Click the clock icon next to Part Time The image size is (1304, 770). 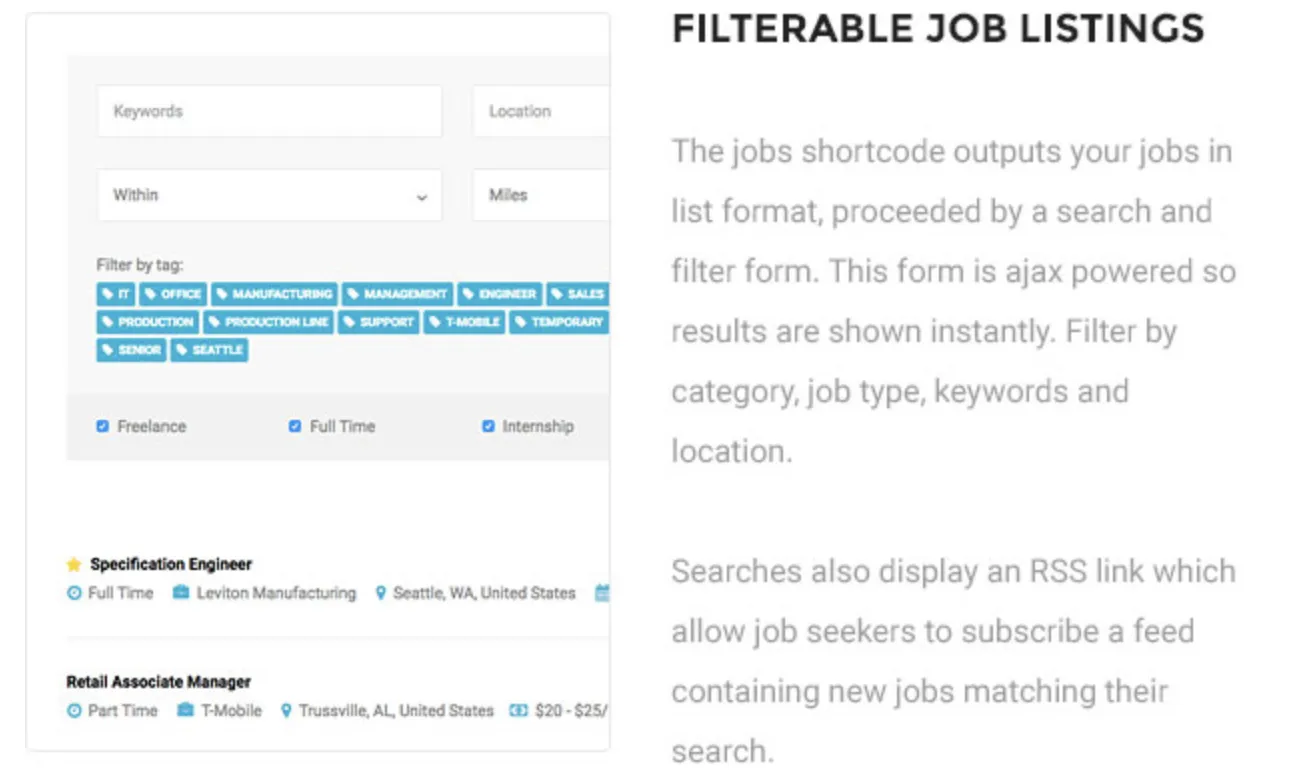[x=74, y=711]
